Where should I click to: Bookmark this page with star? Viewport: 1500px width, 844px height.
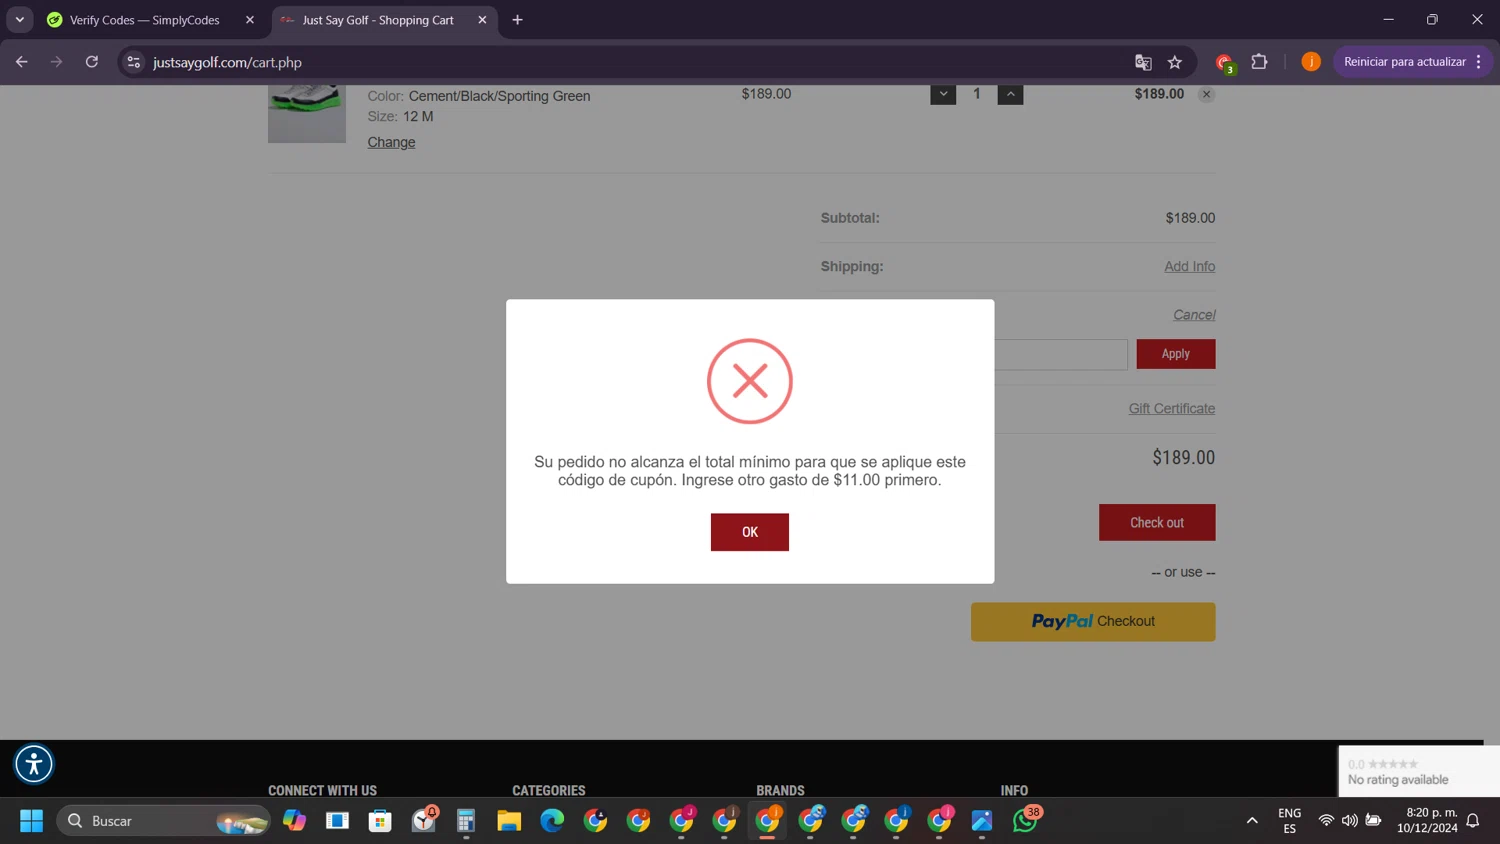pos(1175,62)
